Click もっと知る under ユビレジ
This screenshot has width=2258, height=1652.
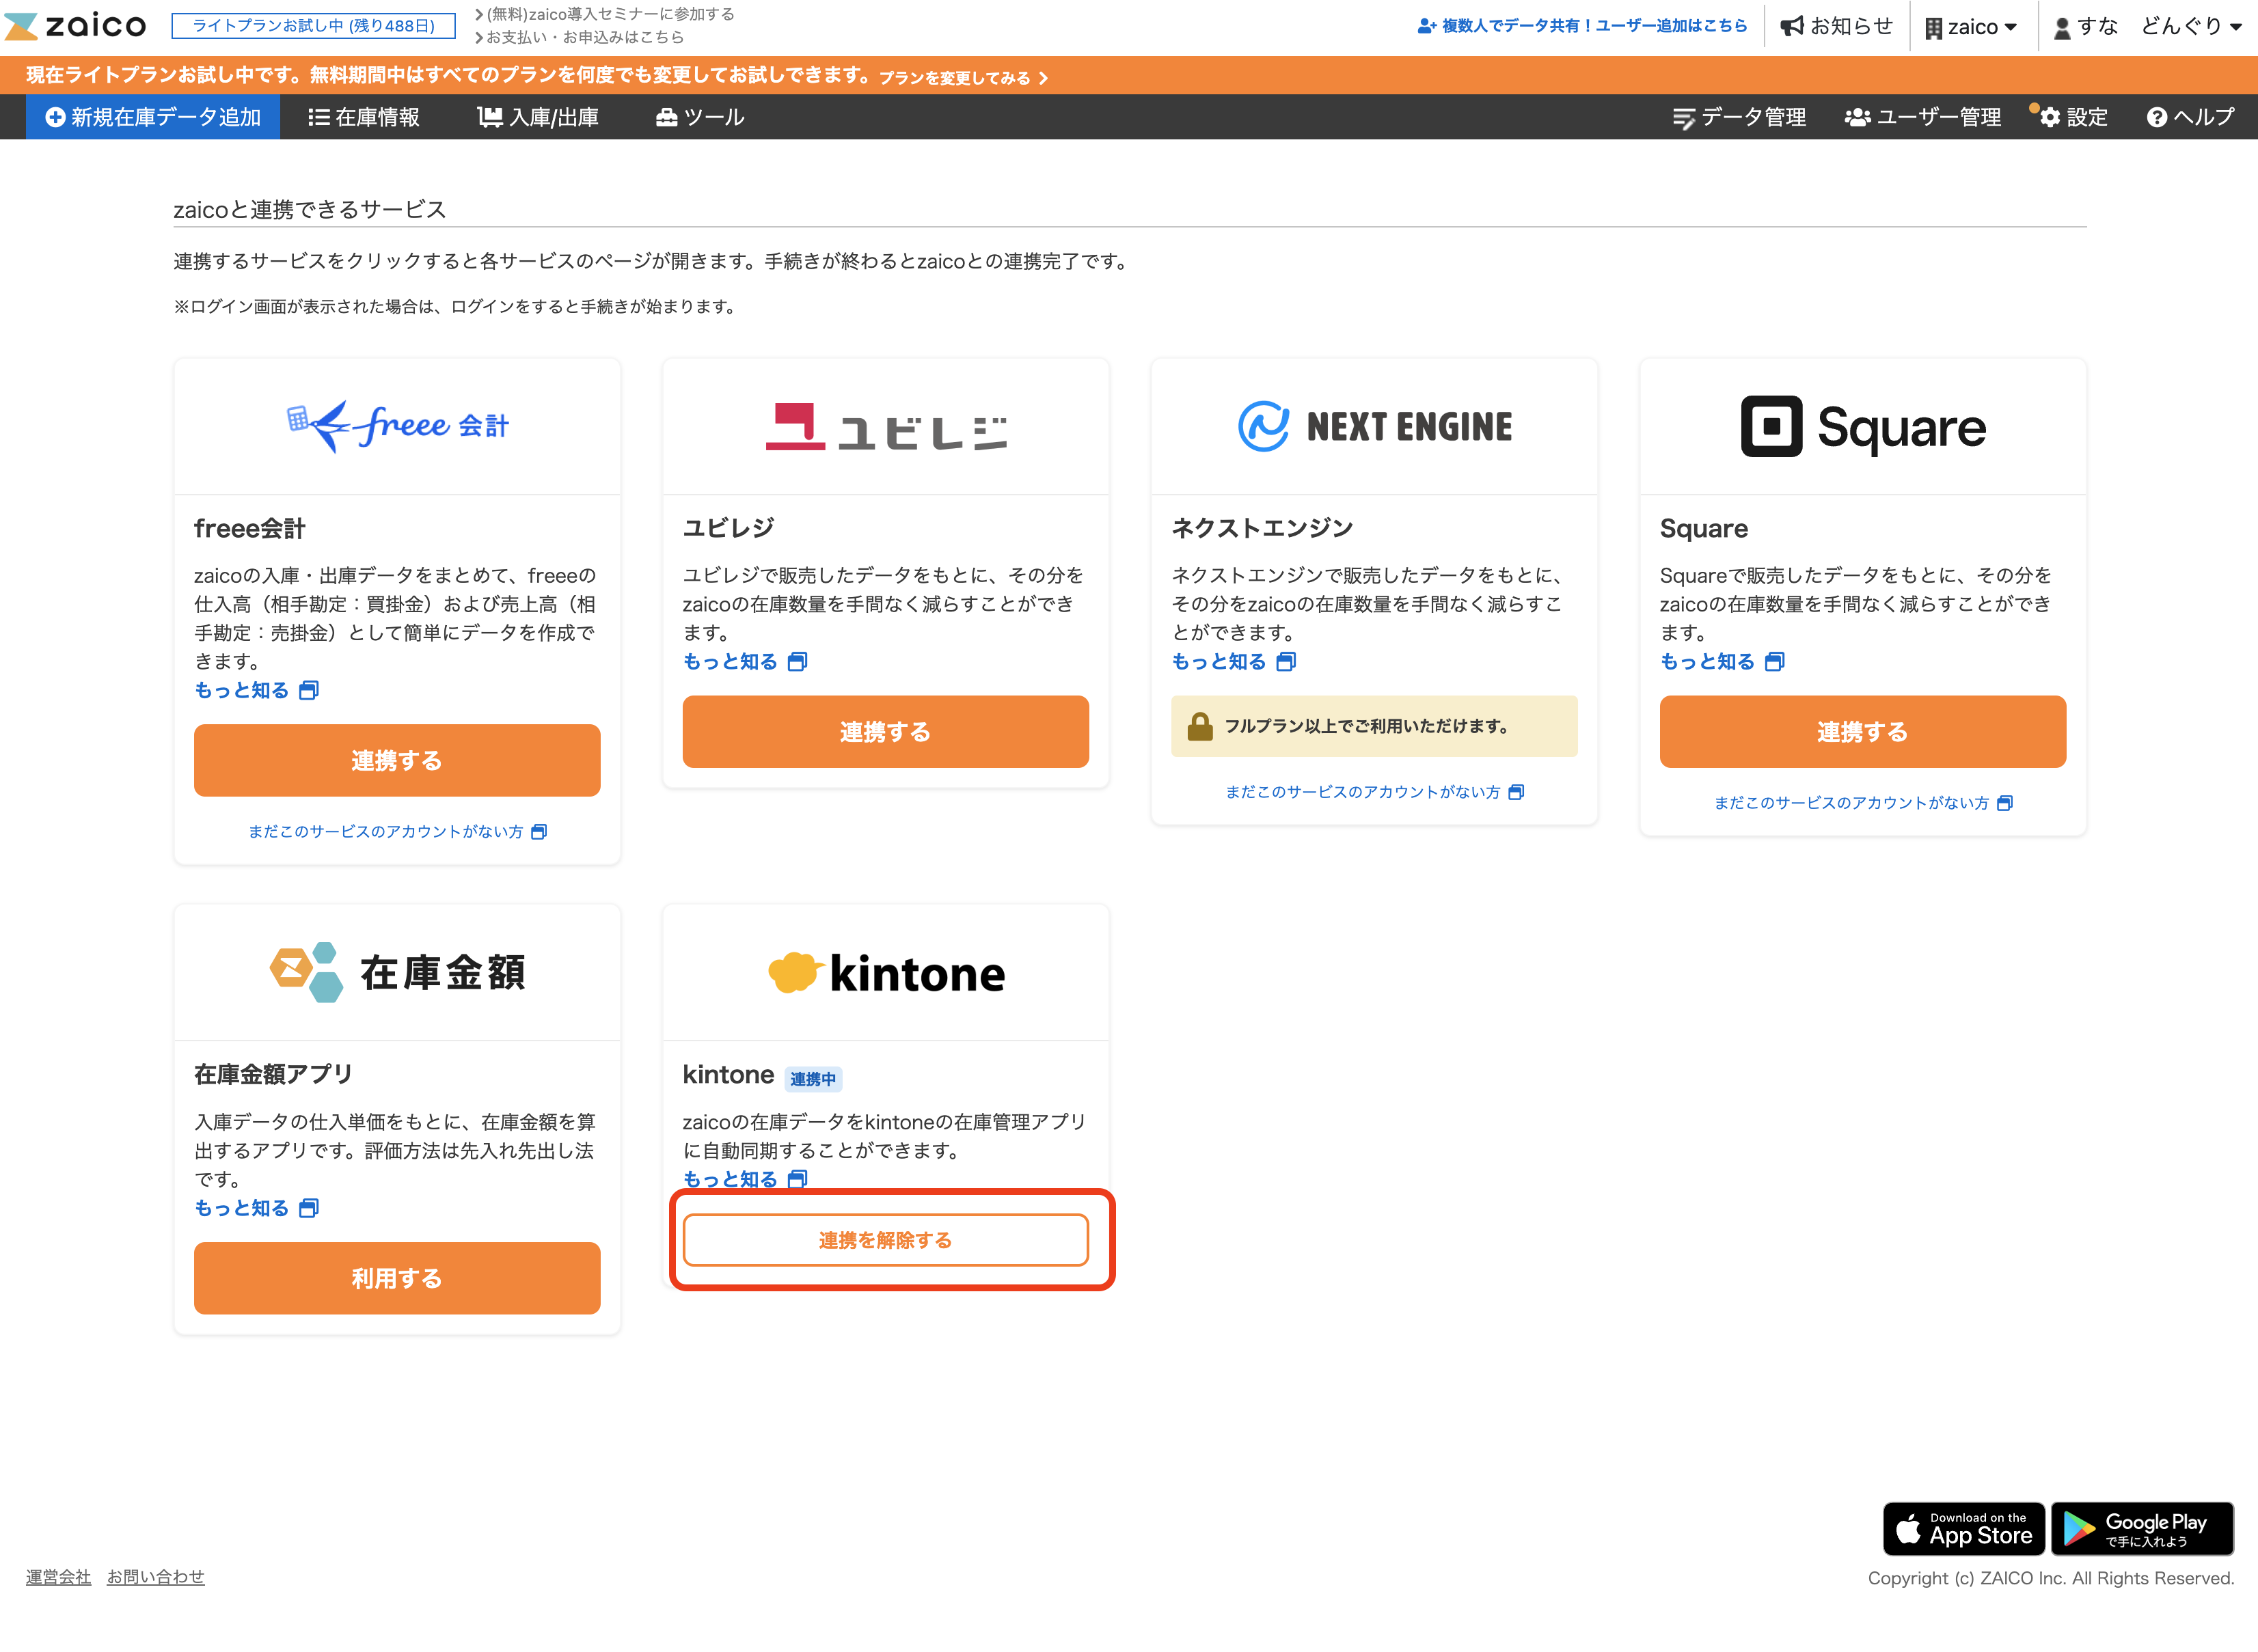(x=745, y=661)
